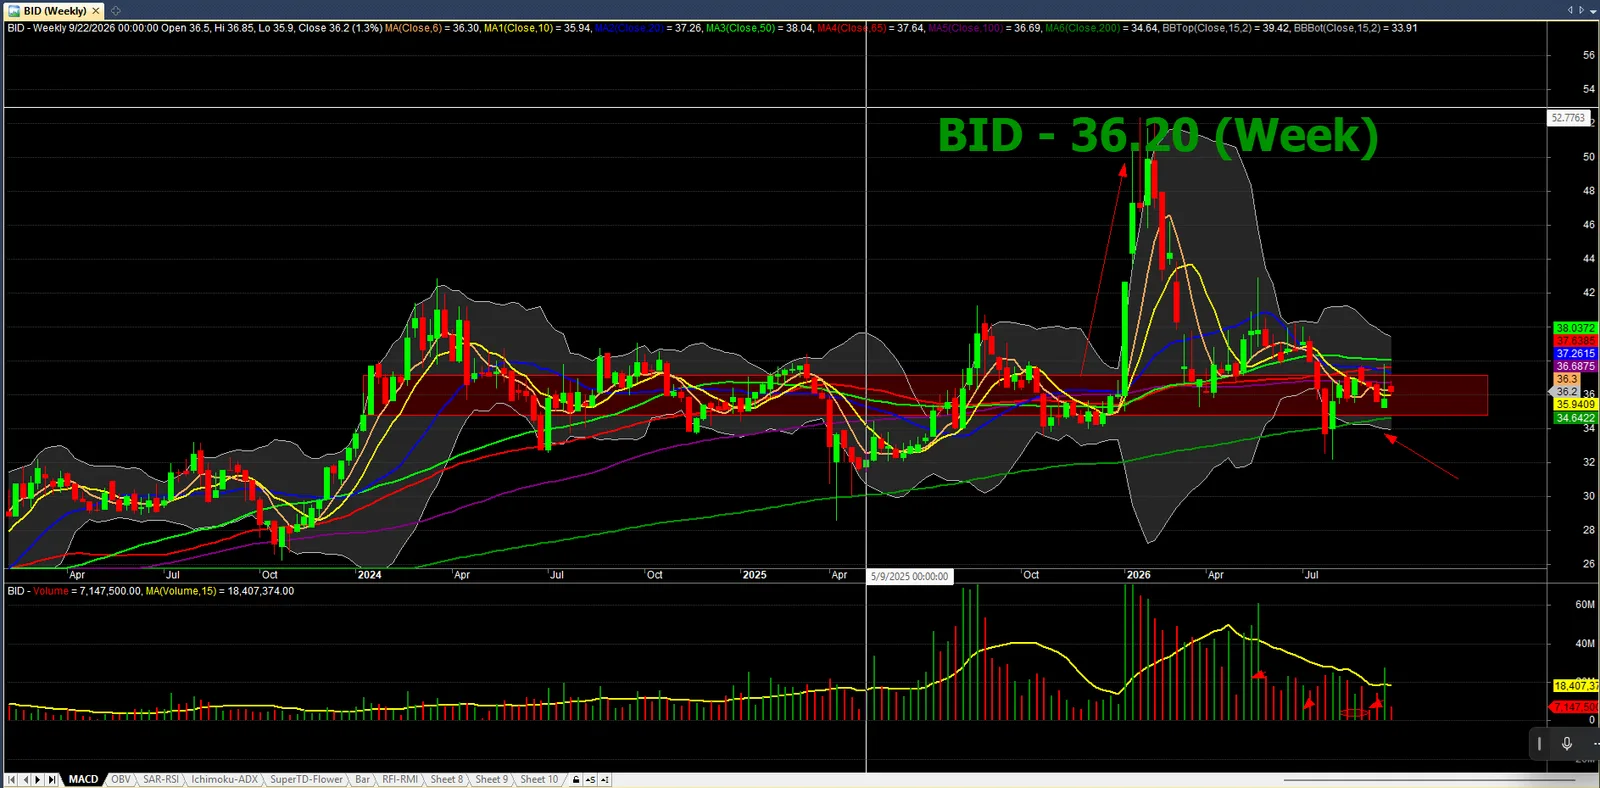The height and width of the screenshot is (788, 1600).
Task: Click the MA(Volume,15) legend text
Action: click(x=181, y=591)
